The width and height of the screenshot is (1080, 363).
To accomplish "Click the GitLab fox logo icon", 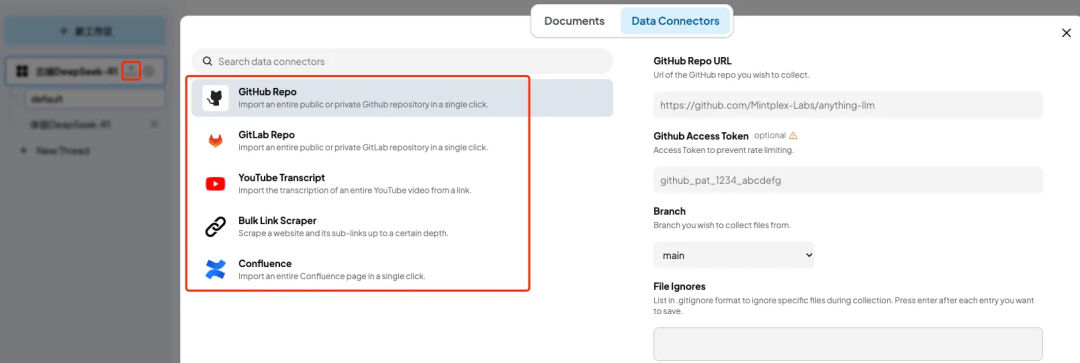I will (x=216, y=141).
